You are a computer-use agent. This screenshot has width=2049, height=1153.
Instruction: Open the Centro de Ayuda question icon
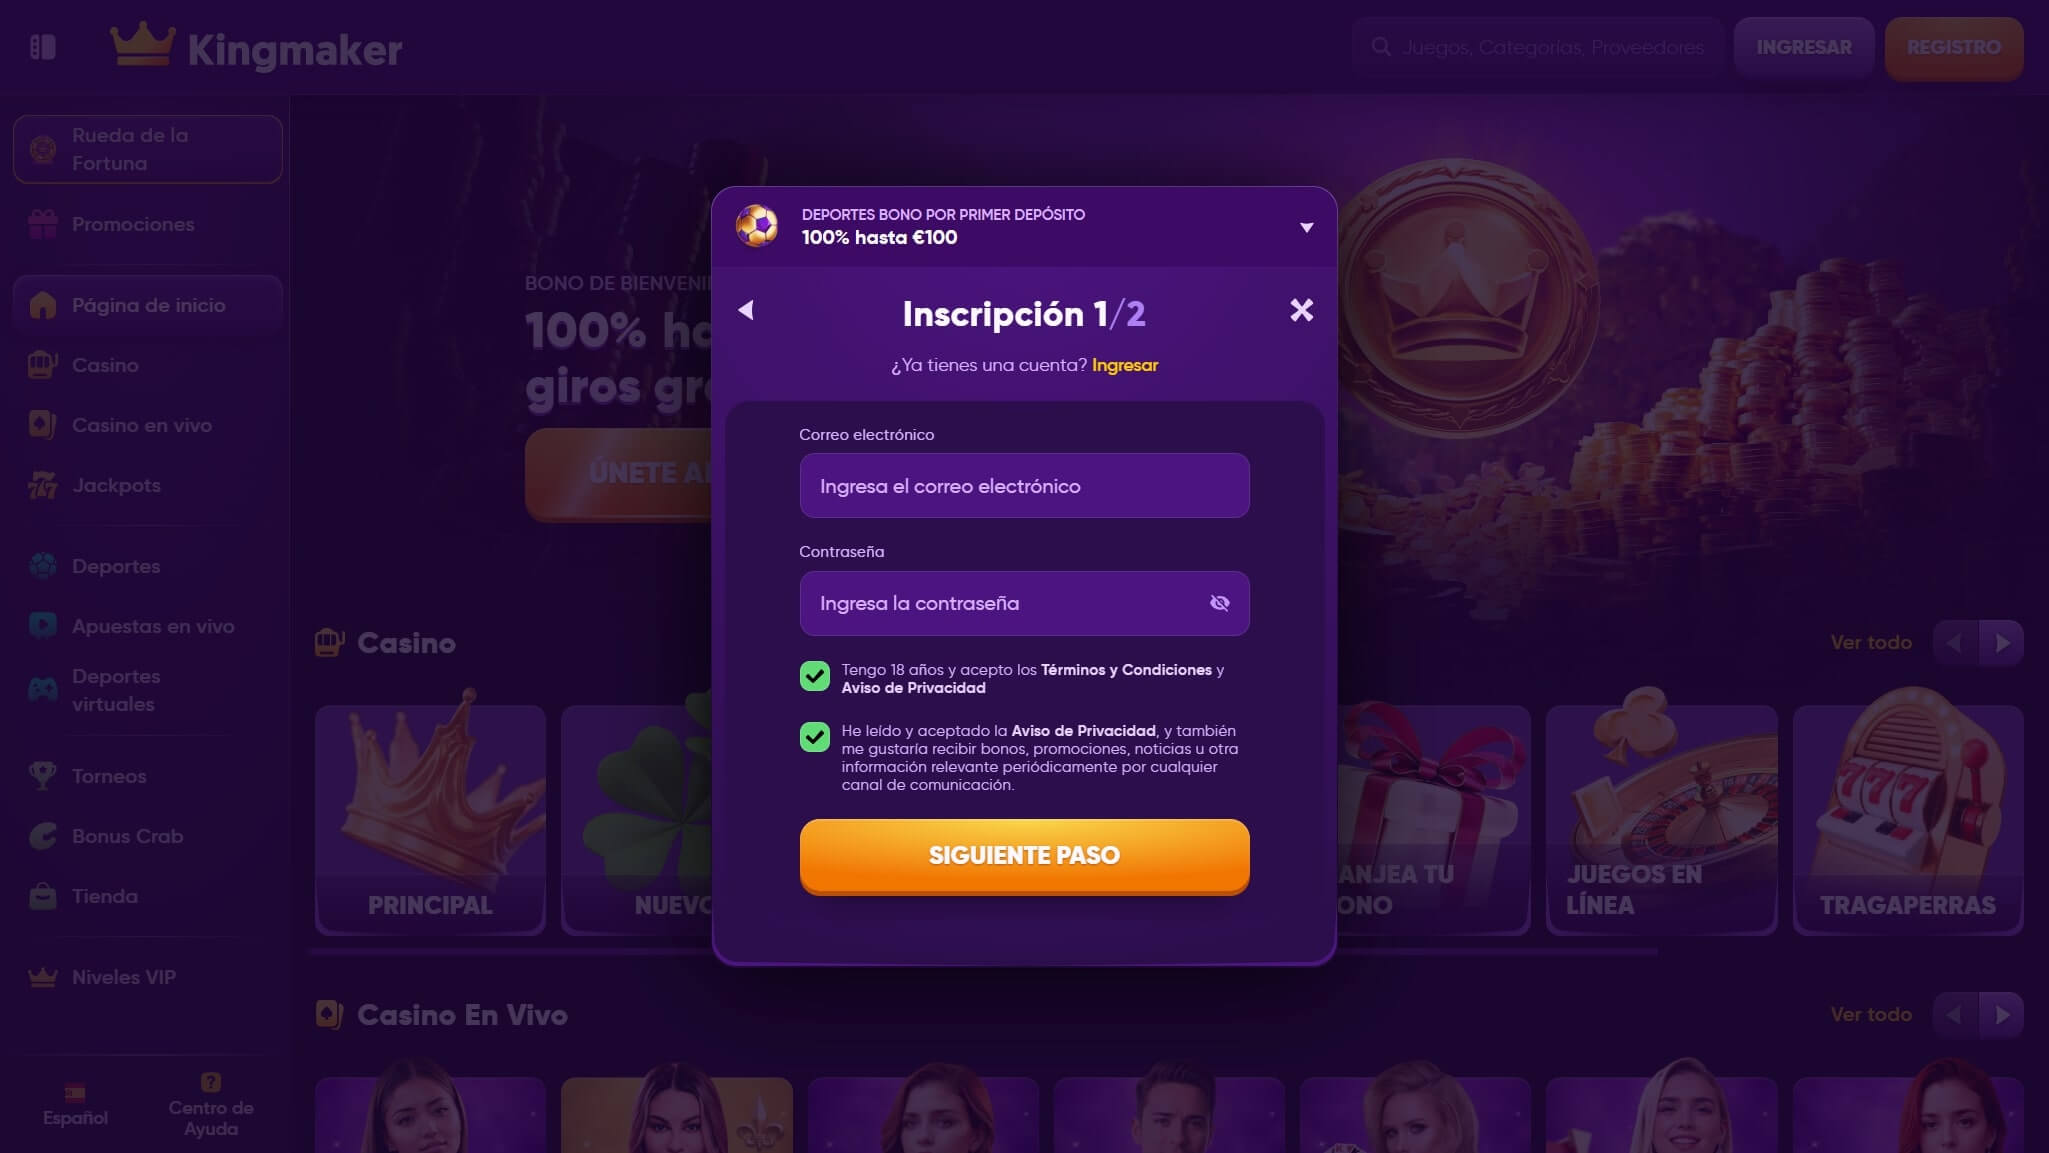[210, 1082]
